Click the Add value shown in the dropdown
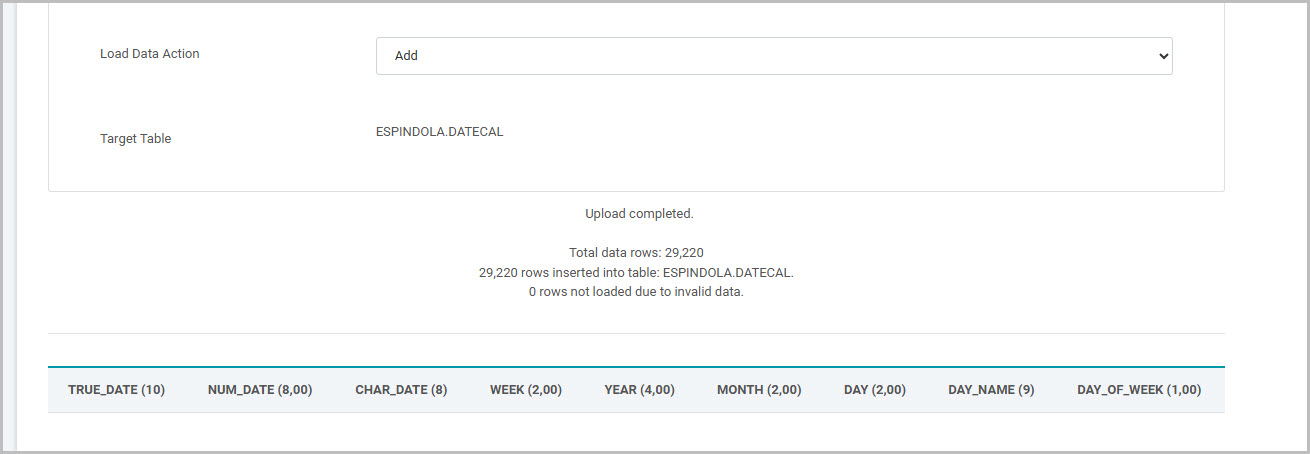 click(x=406, y=56)
